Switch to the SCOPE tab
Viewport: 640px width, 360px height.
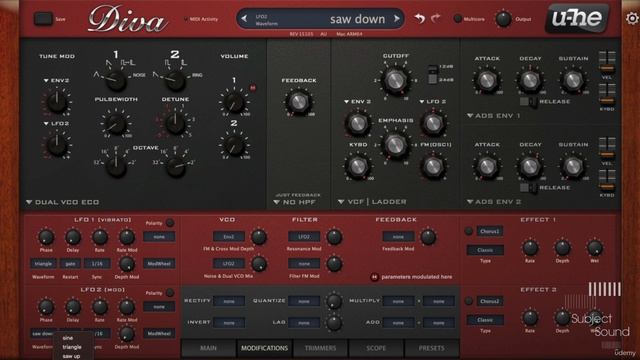pyautogui.click(x=376, y=348)
